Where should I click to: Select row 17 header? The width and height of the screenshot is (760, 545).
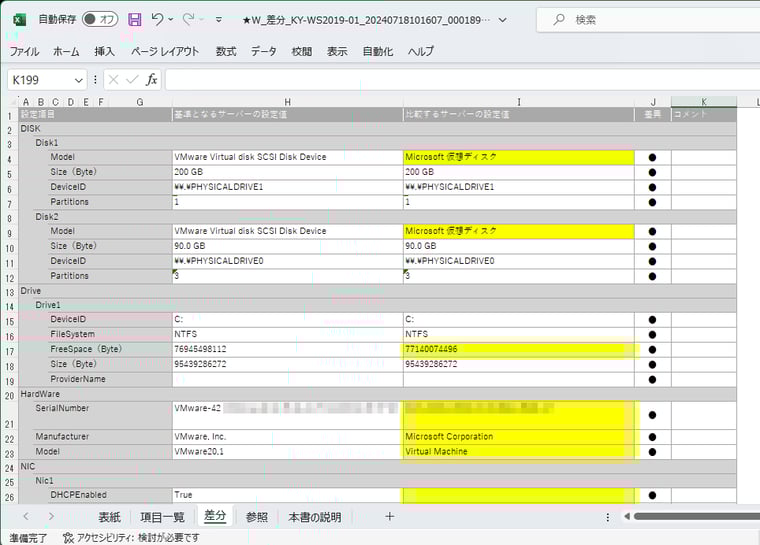coord(10,351)
